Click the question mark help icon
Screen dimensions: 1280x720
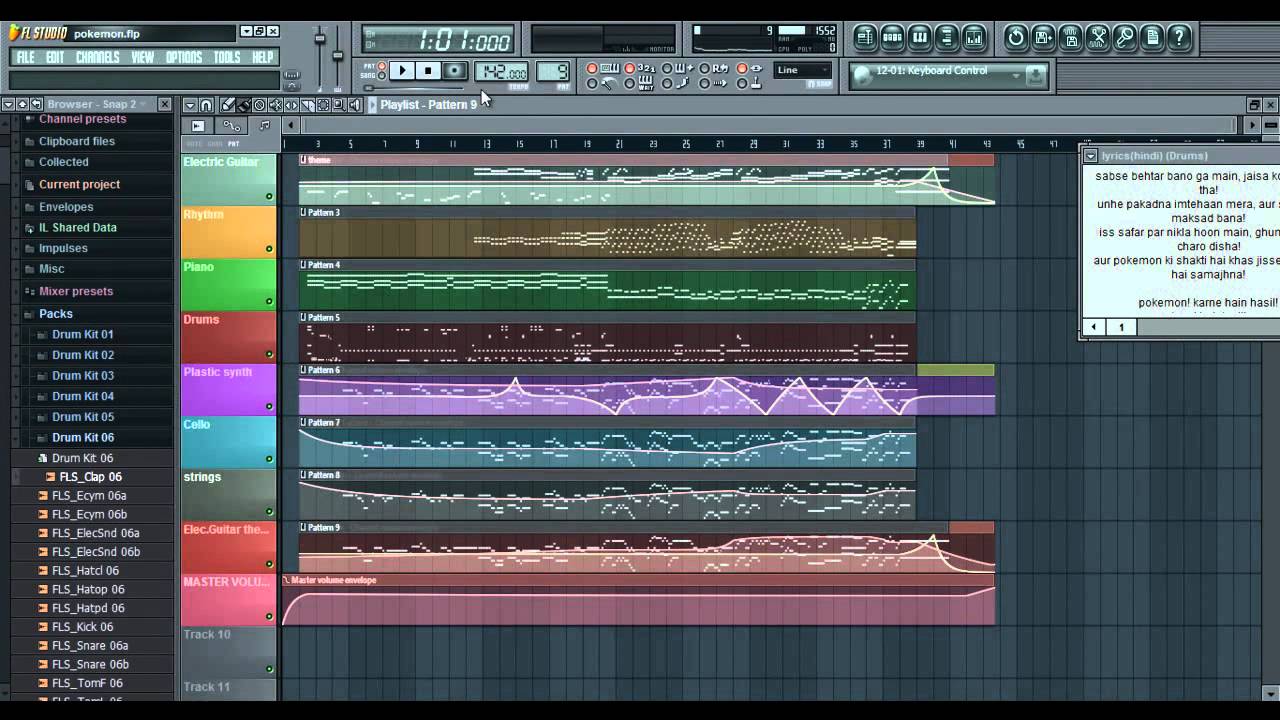[1179, 38]
